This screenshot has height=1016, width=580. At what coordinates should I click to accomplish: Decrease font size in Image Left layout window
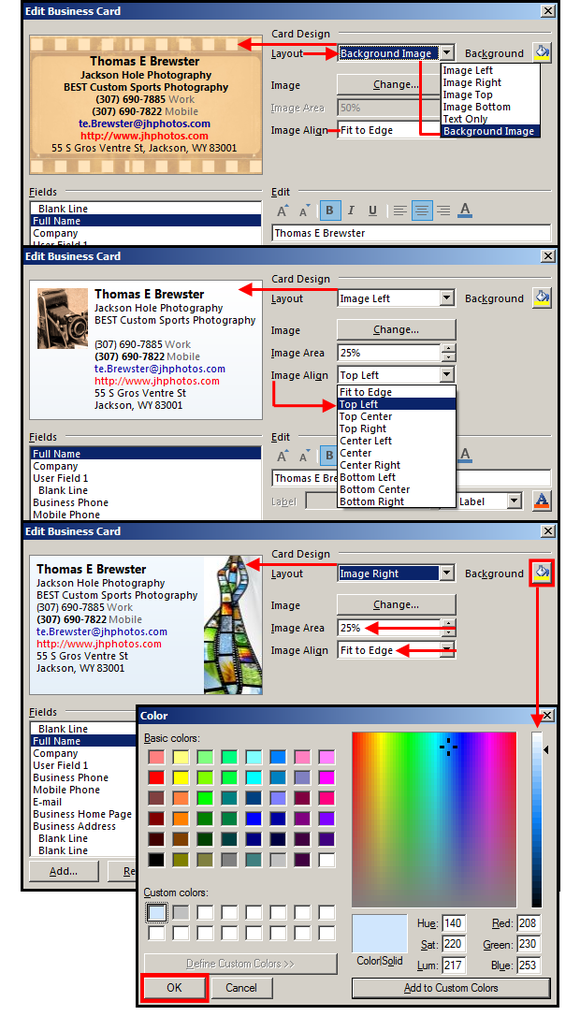pos(305,456)
